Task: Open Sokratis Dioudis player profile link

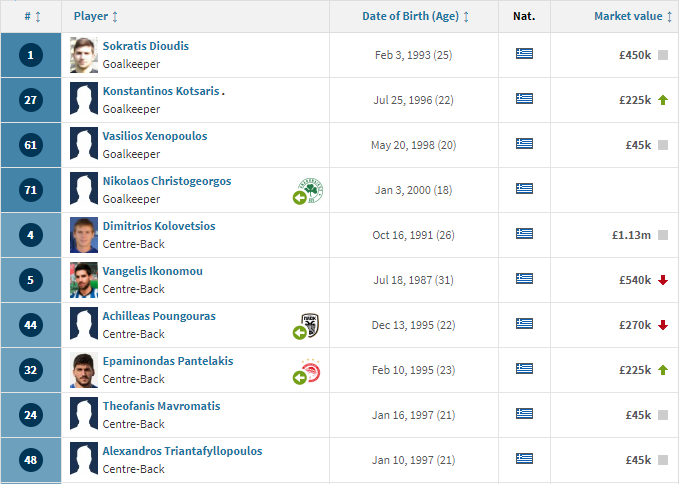Action: [x=146, y=46]
